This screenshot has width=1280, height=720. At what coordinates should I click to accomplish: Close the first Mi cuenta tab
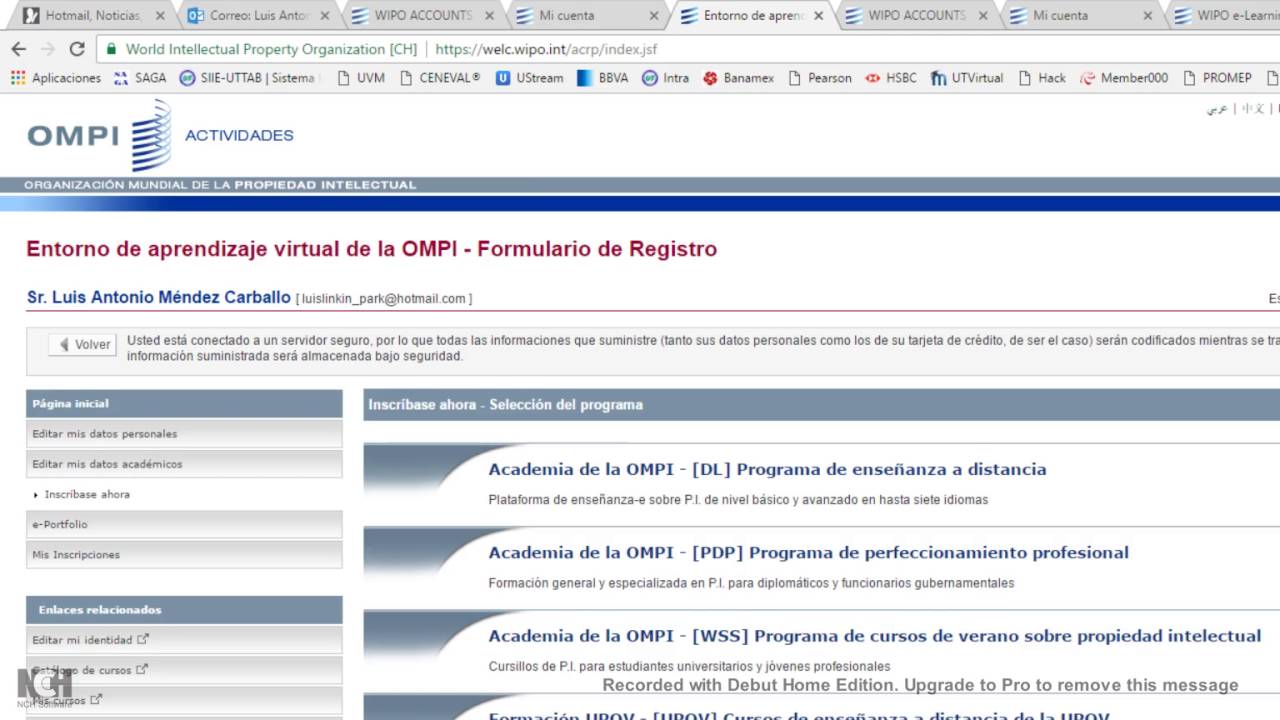coord(654,16)
